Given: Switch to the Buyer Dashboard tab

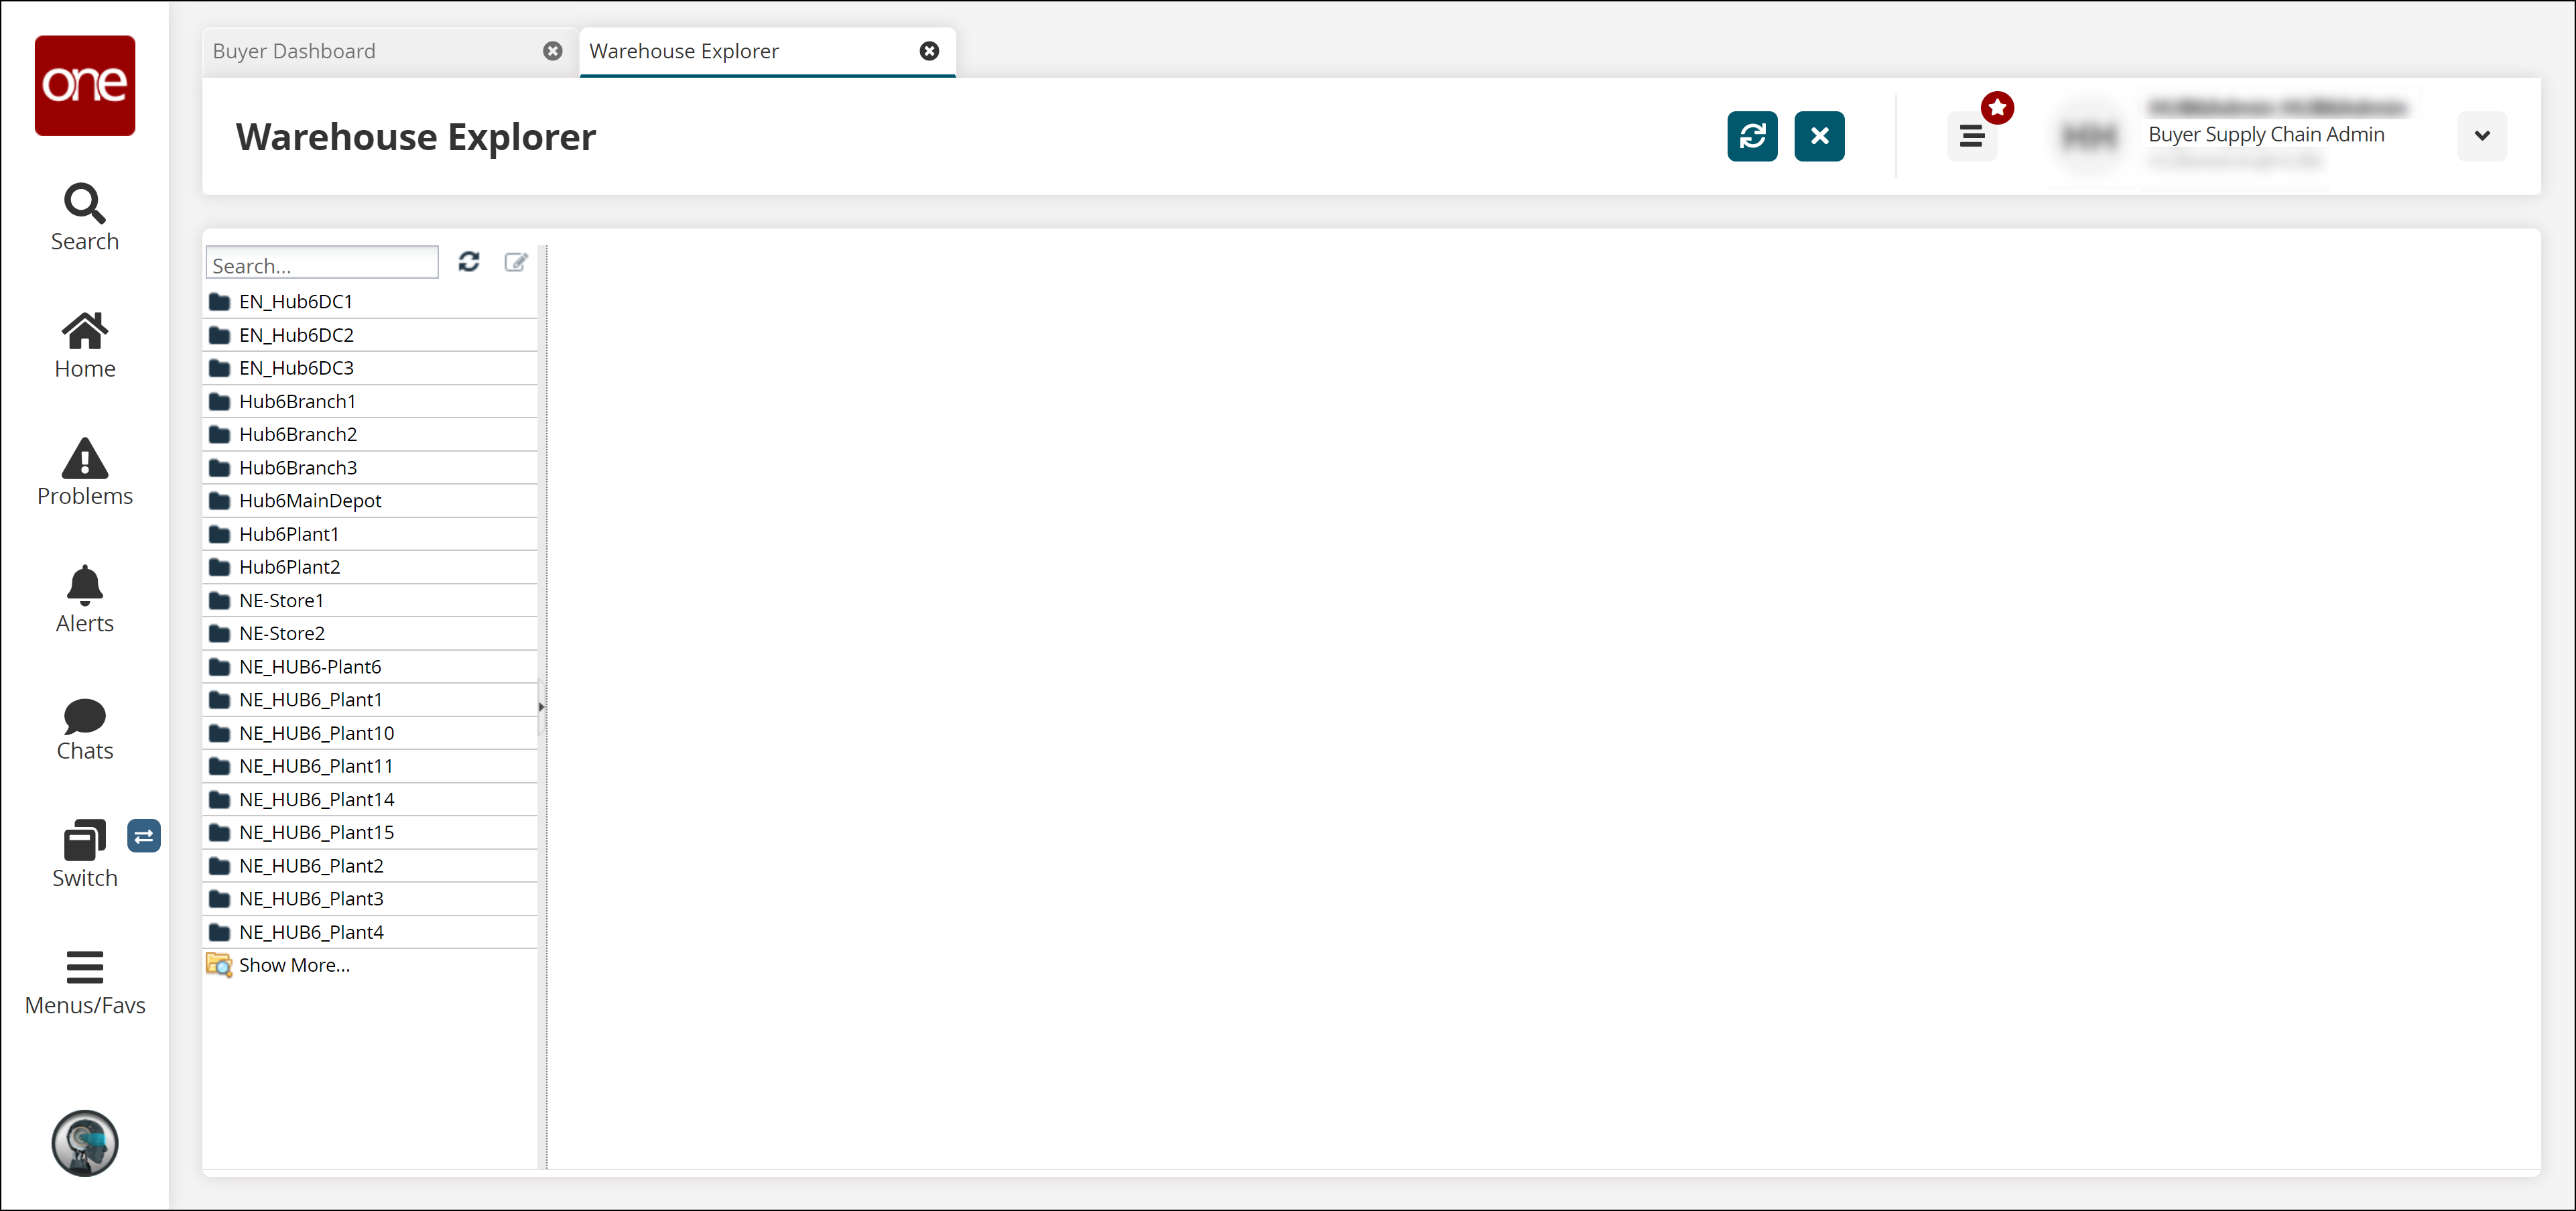Looking at the screenshot, I should pyautogui.click(x=294, y=51).
